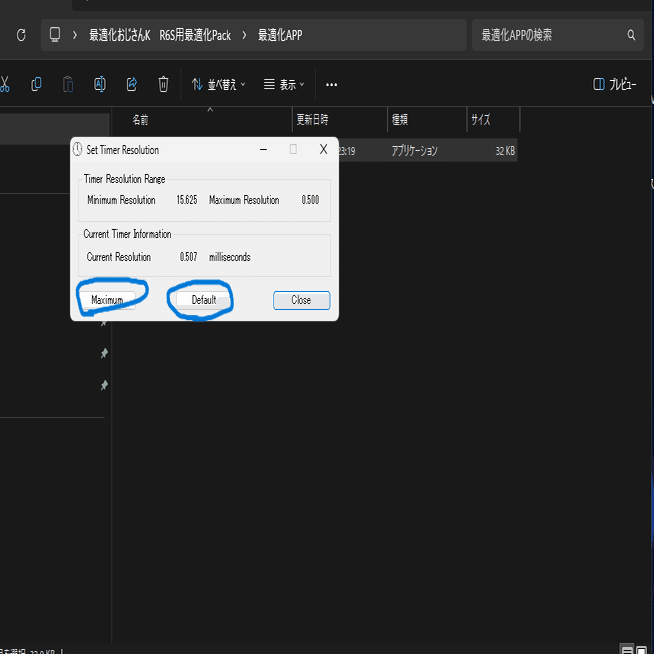Click the 0.500 maximum resolution value
Viewport: 654px width, 654px height.
(310, 200)
